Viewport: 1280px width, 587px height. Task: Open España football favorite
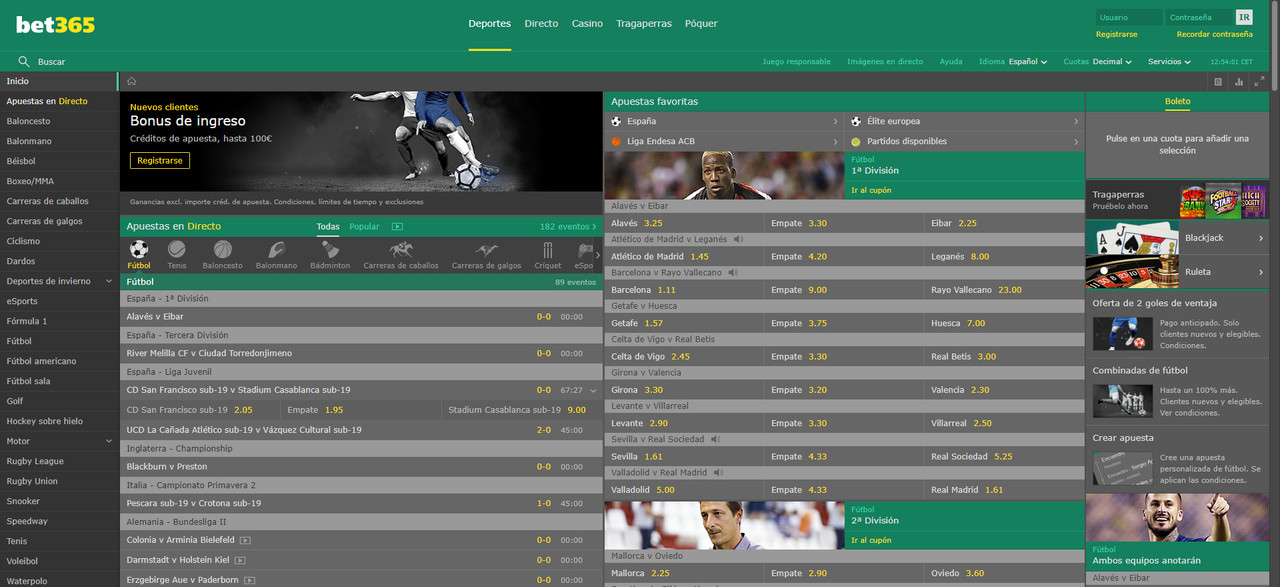[724, 121]
